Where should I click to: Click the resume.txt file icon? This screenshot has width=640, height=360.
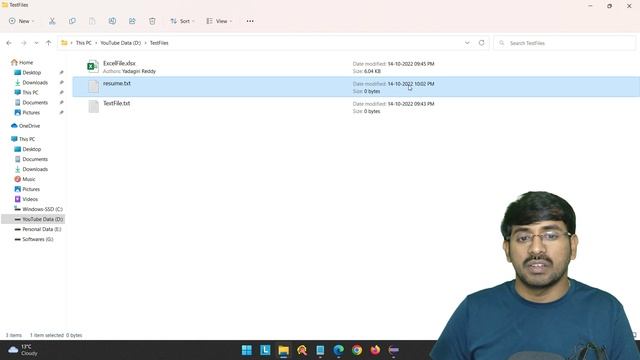click(x=93, y=87)
